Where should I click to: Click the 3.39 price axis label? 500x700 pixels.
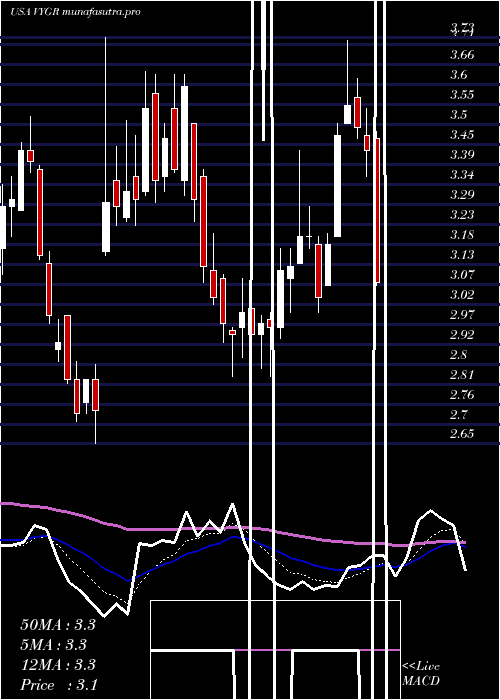coord(462,155)
